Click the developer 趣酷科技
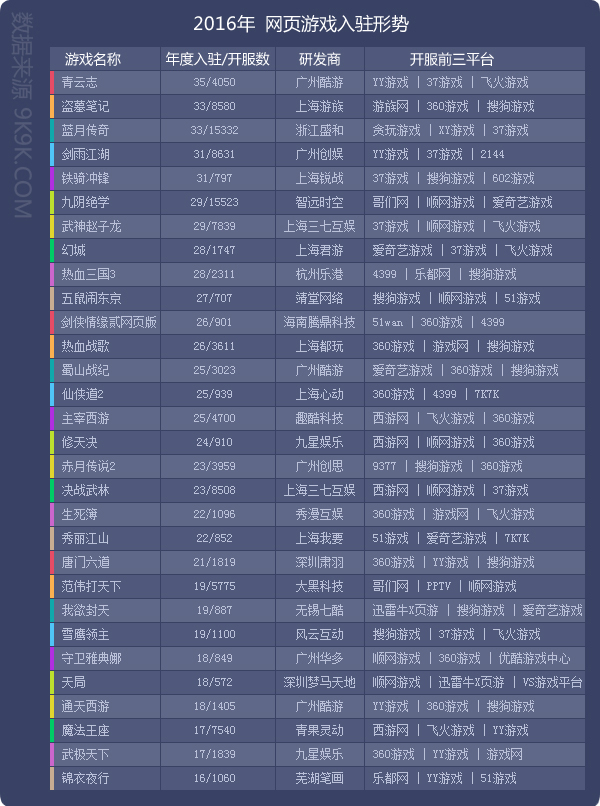Viewport: 600px width, 806px height. click(319, 418)
